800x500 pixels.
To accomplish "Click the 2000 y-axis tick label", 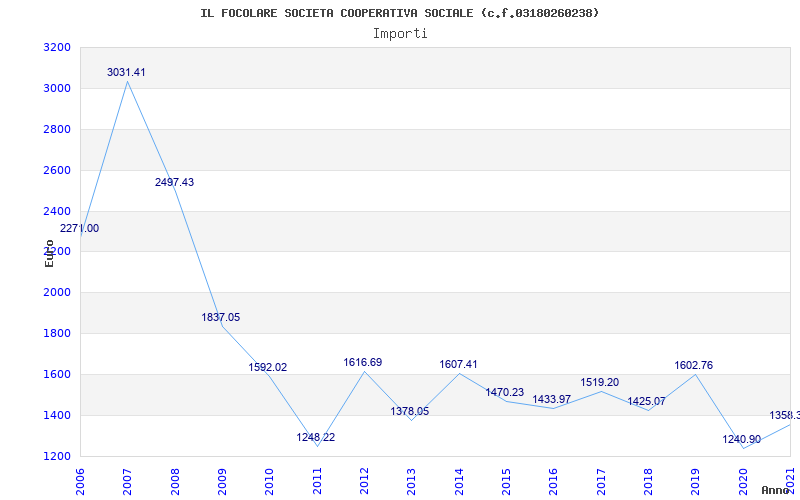I will 58,293.
